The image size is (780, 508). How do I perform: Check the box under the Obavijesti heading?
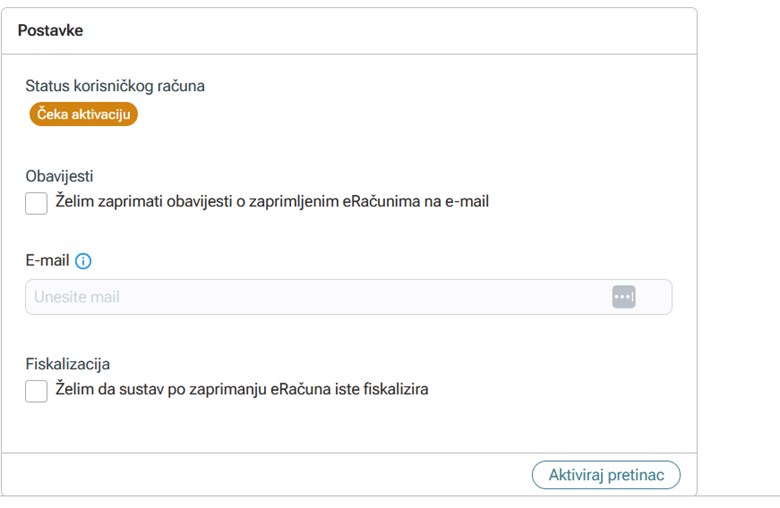(x=36, y=203)
